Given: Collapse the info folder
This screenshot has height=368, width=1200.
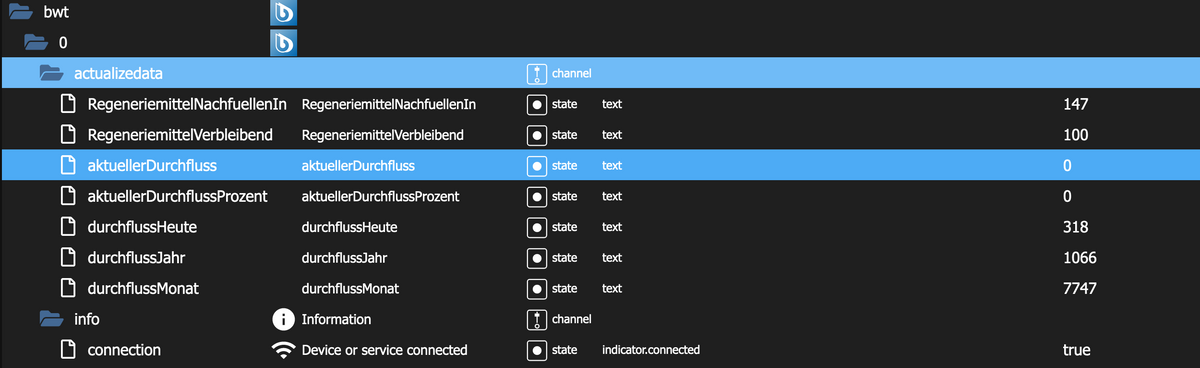Looking at the screenshot, I should click(x=52, y=319).
